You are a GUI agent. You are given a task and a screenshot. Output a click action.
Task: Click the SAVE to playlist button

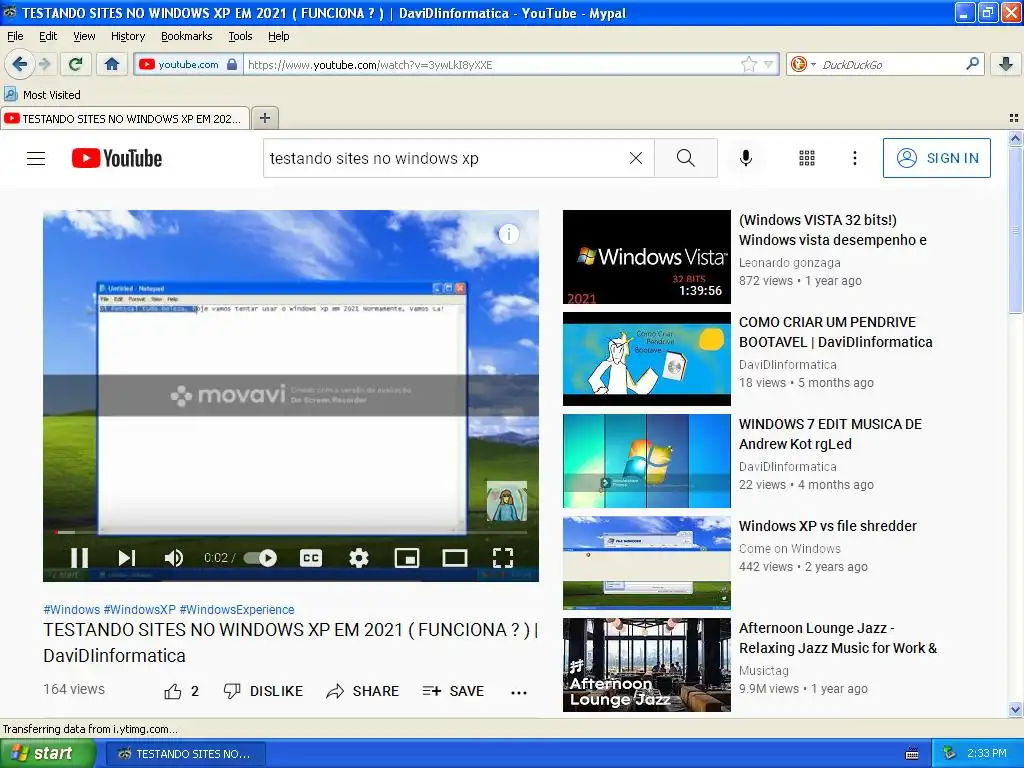453,691
